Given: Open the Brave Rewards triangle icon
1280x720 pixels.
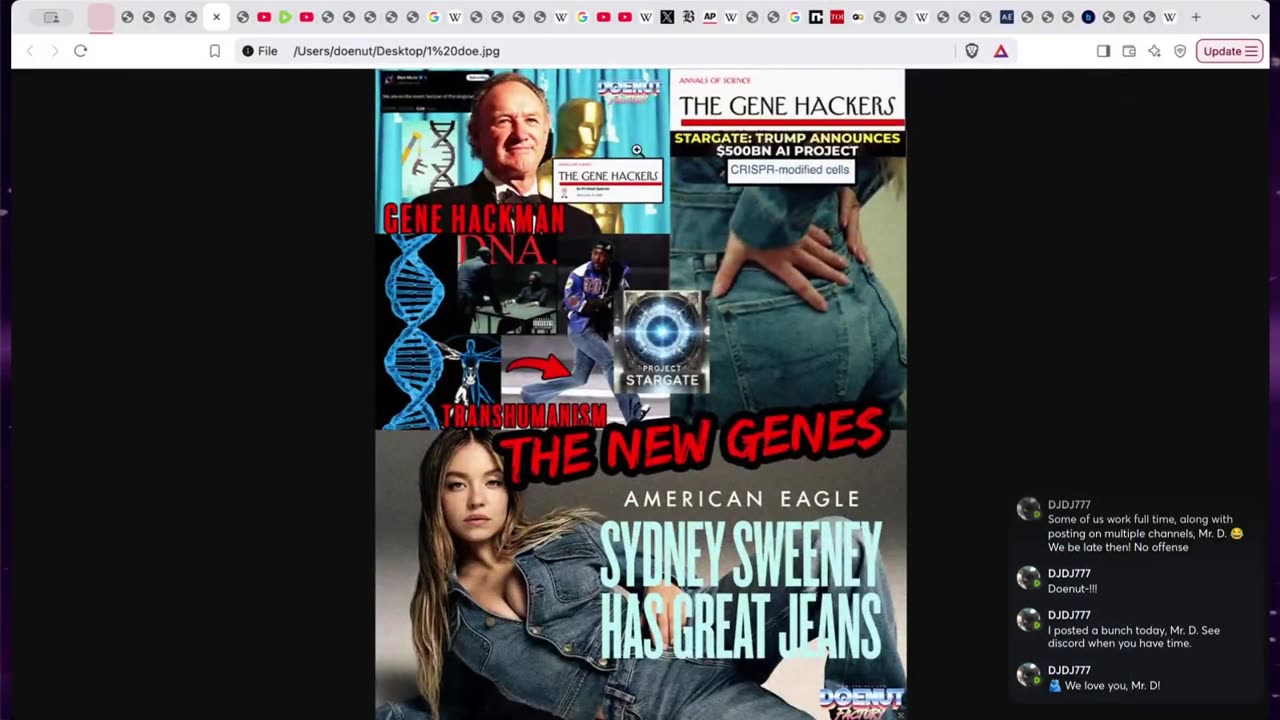Looking at the screenshot, I should (x=1001, y=51).
